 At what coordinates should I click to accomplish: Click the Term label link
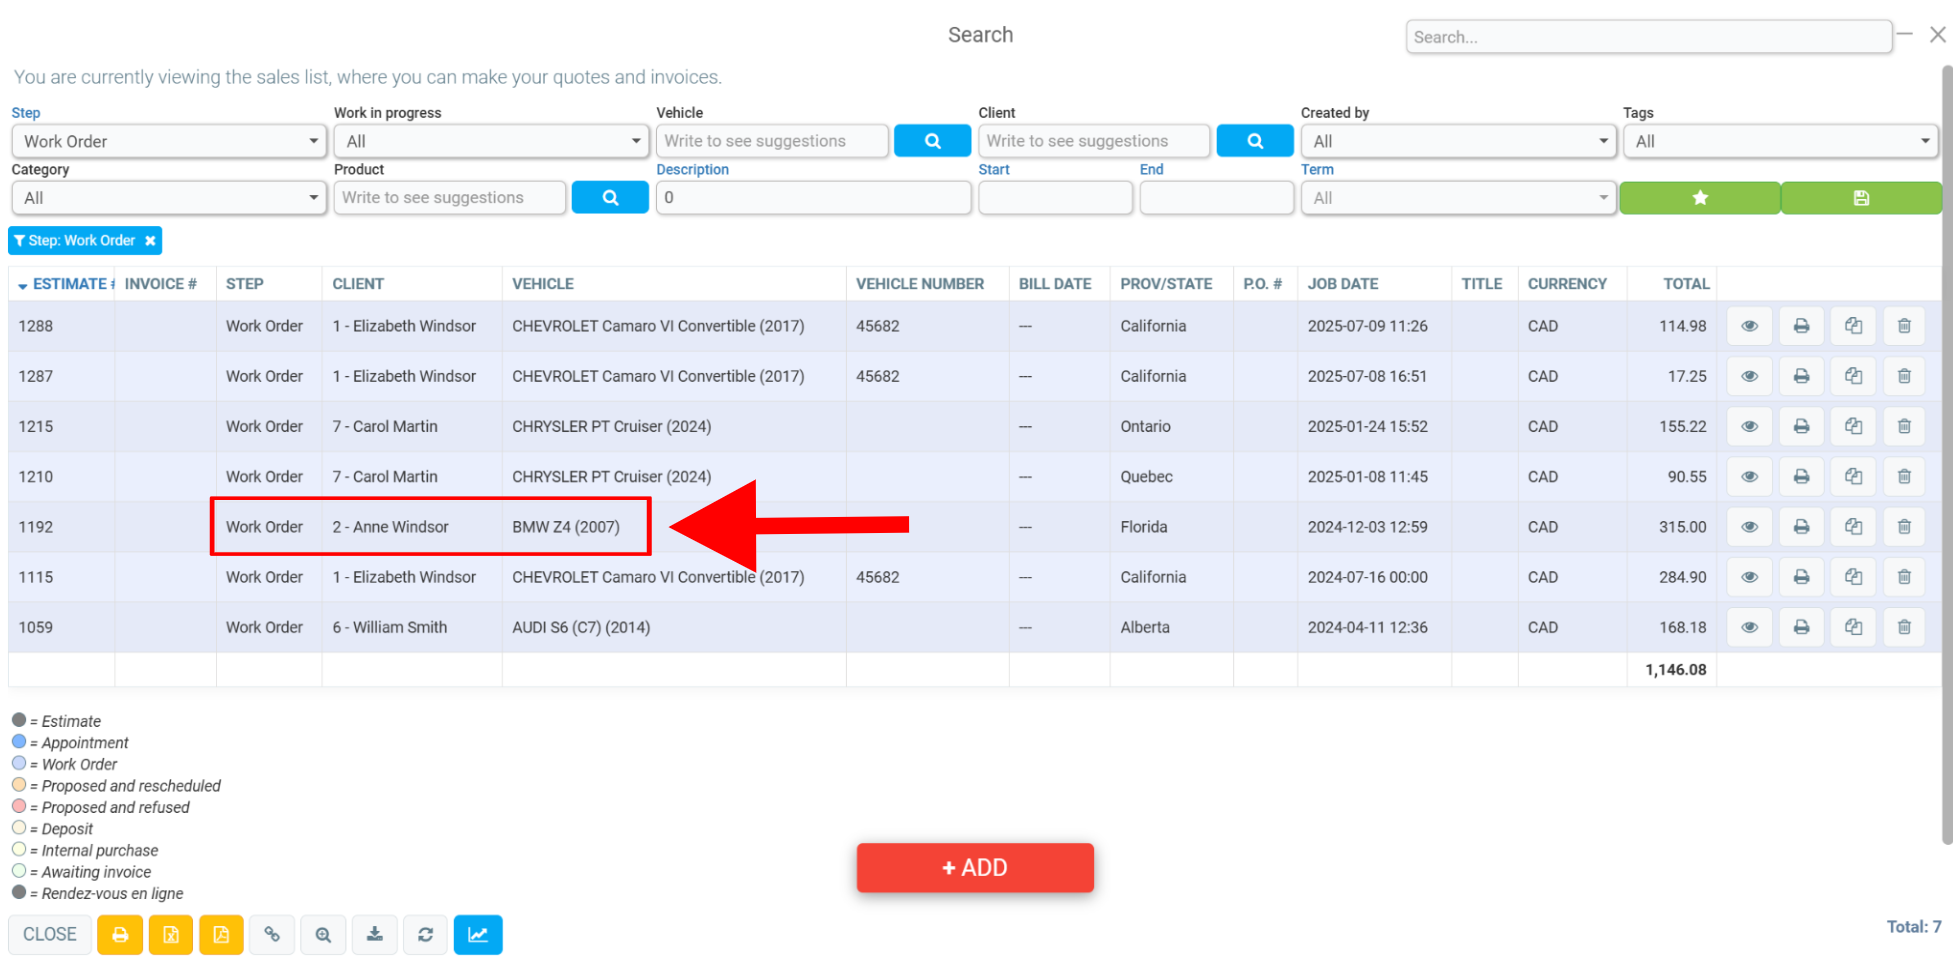coord(1317,170)
